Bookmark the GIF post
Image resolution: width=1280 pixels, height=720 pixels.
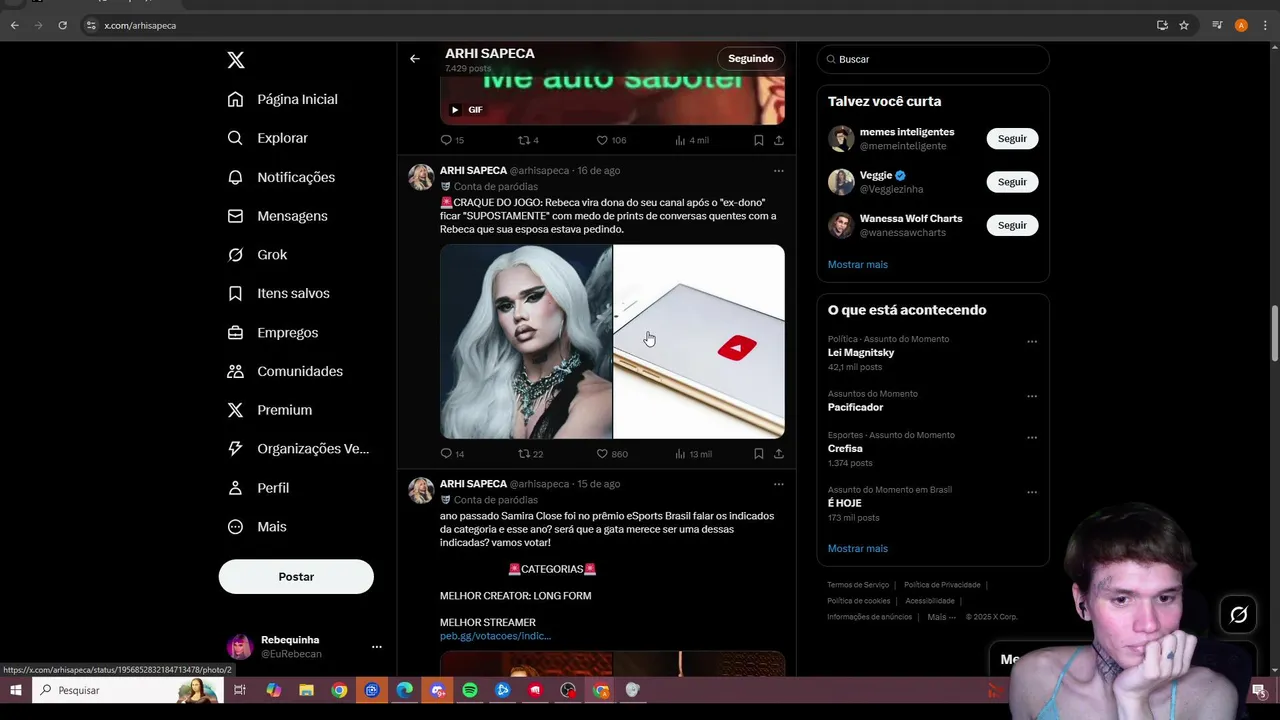(759, 140)
